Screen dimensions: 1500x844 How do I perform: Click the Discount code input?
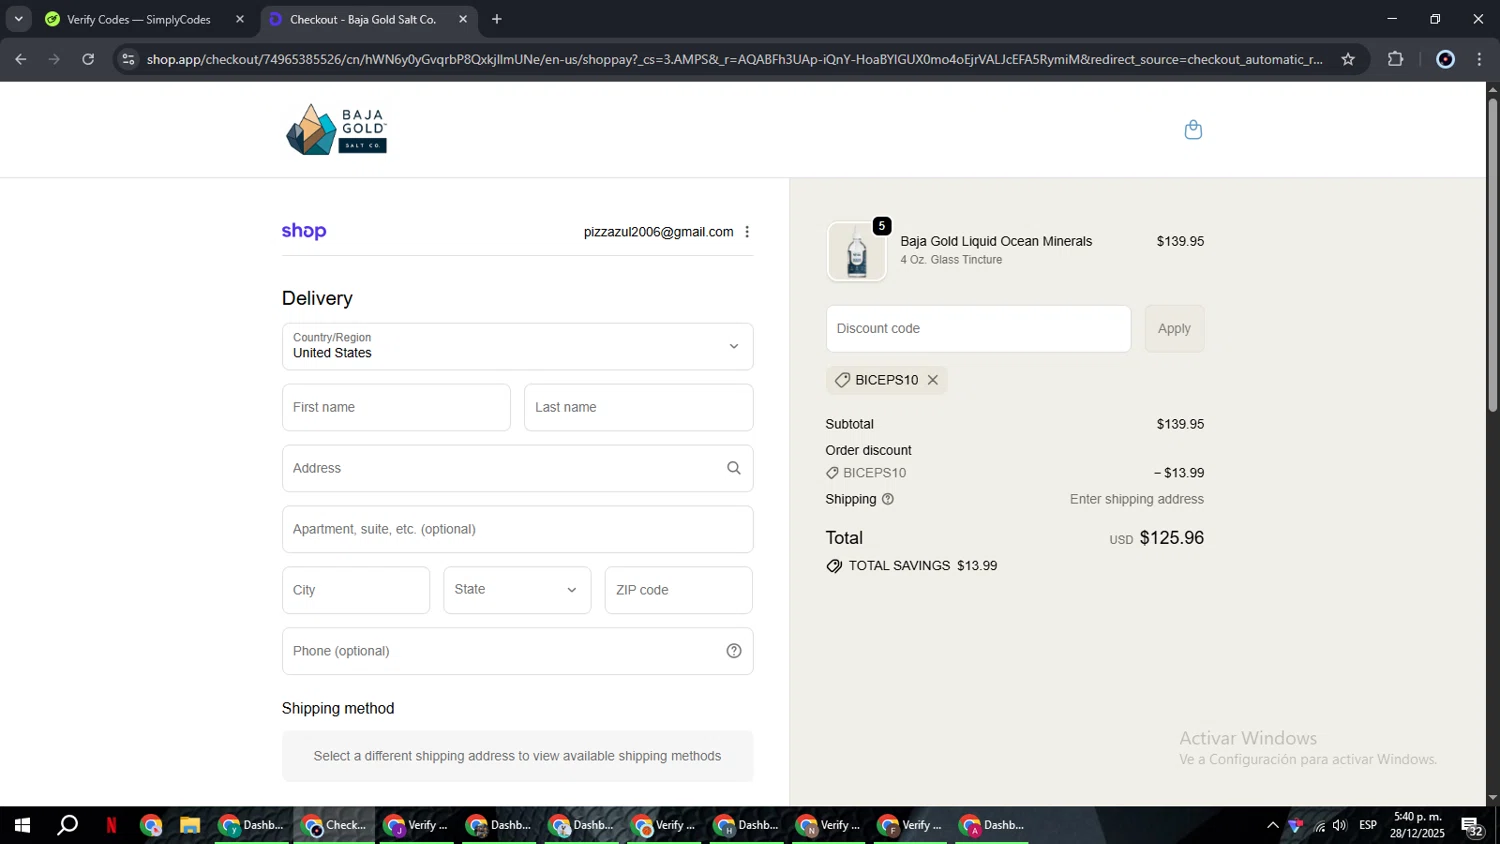[978, 328]
